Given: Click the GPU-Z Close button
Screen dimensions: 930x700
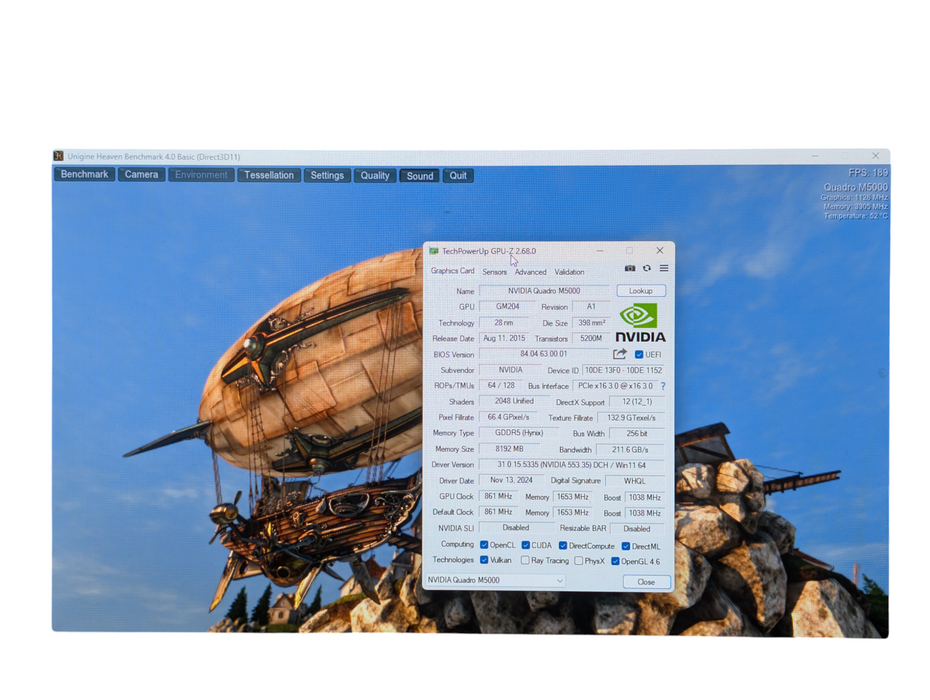Looking at the screenshot, I should [646, 582].
